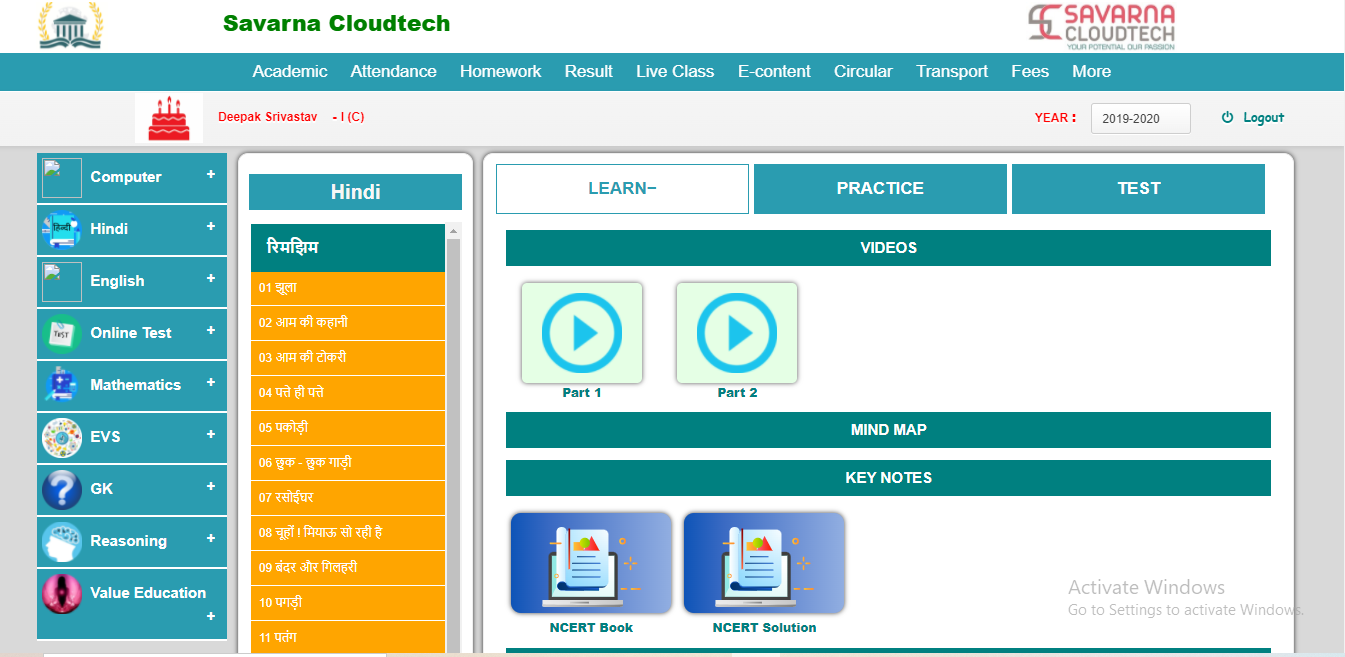The height and width of the screenshot is (657, 1345).
Task: Expand the Computer subject plus sign
Action: (211, 175)
